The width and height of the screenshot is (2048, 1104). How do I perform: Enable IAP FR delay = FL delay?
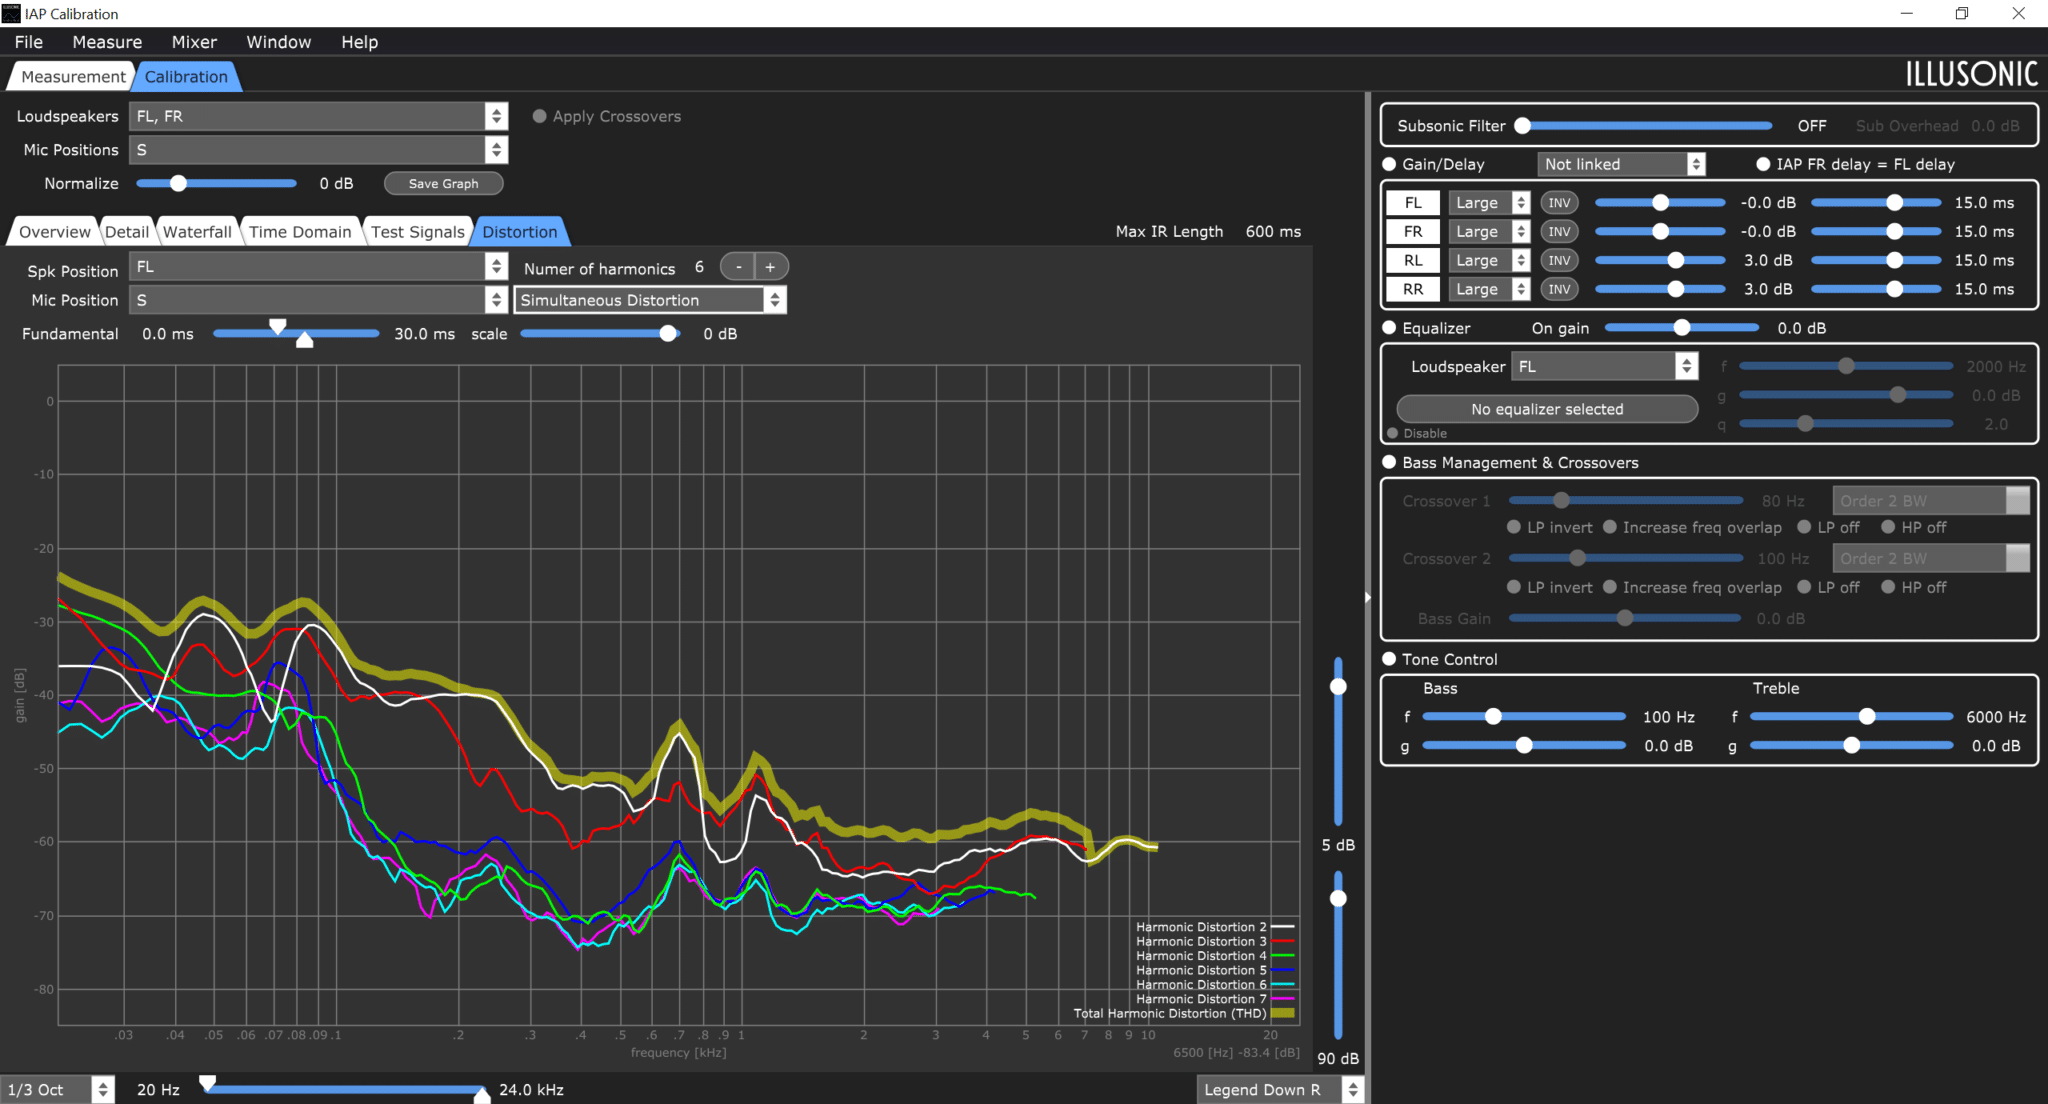1763,164
